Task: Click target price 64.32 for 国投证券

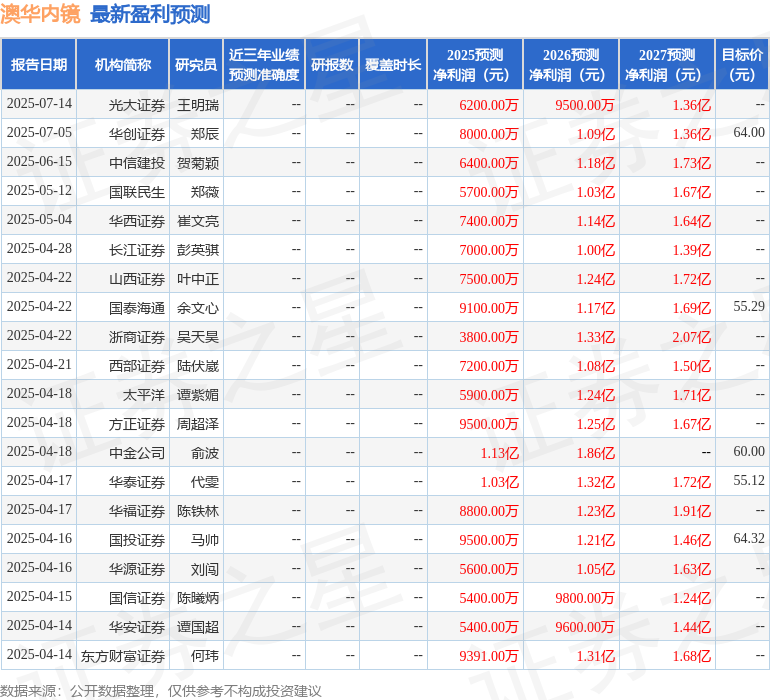Action: [x=749, y=538]
